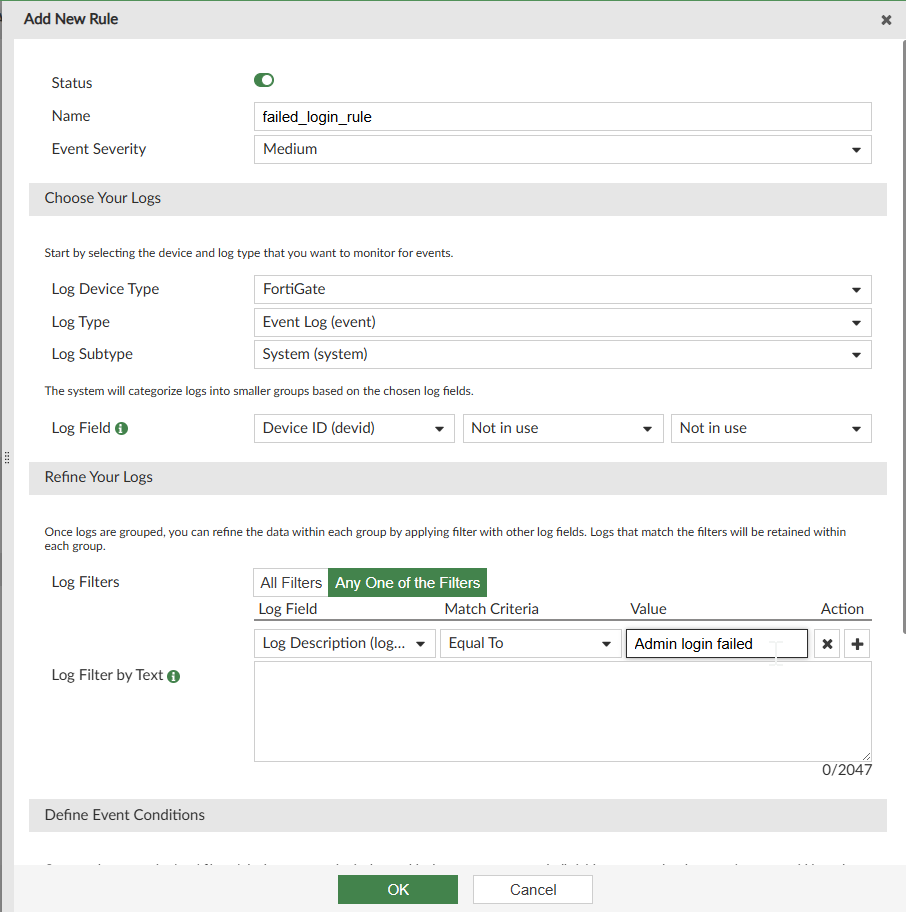The image size is (906, 912).
Task: Expand the Log Subtype dropdown
Action: tap(562, 354)
